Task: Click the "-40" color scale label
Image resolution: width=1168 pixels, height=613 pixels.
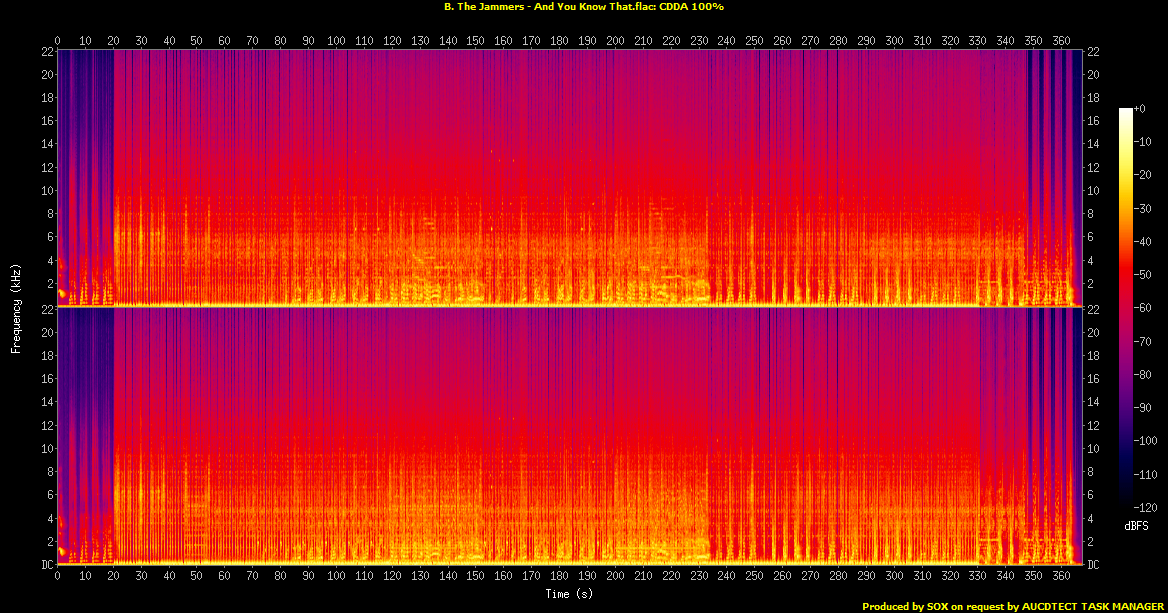Action: pyautogui.click(x=1143, y=241)
